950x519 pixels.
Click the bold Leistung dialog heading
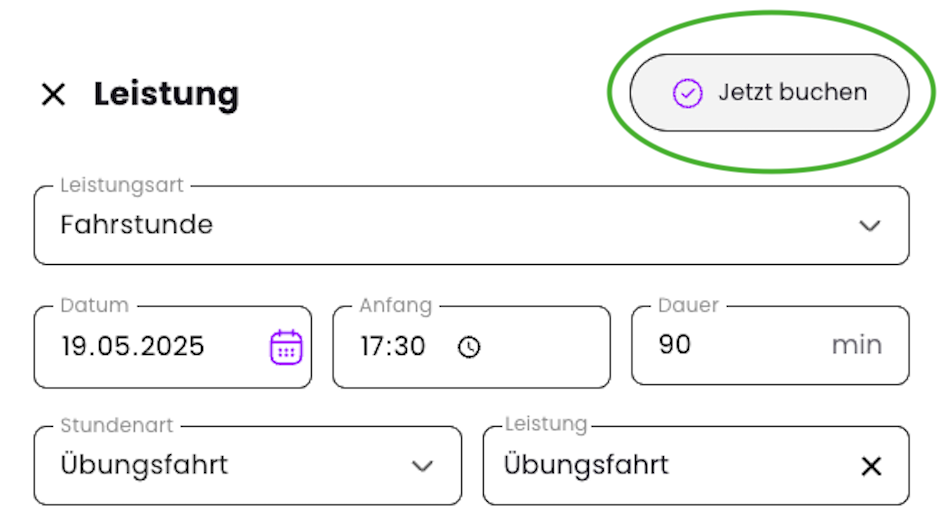tap(167, 94)
